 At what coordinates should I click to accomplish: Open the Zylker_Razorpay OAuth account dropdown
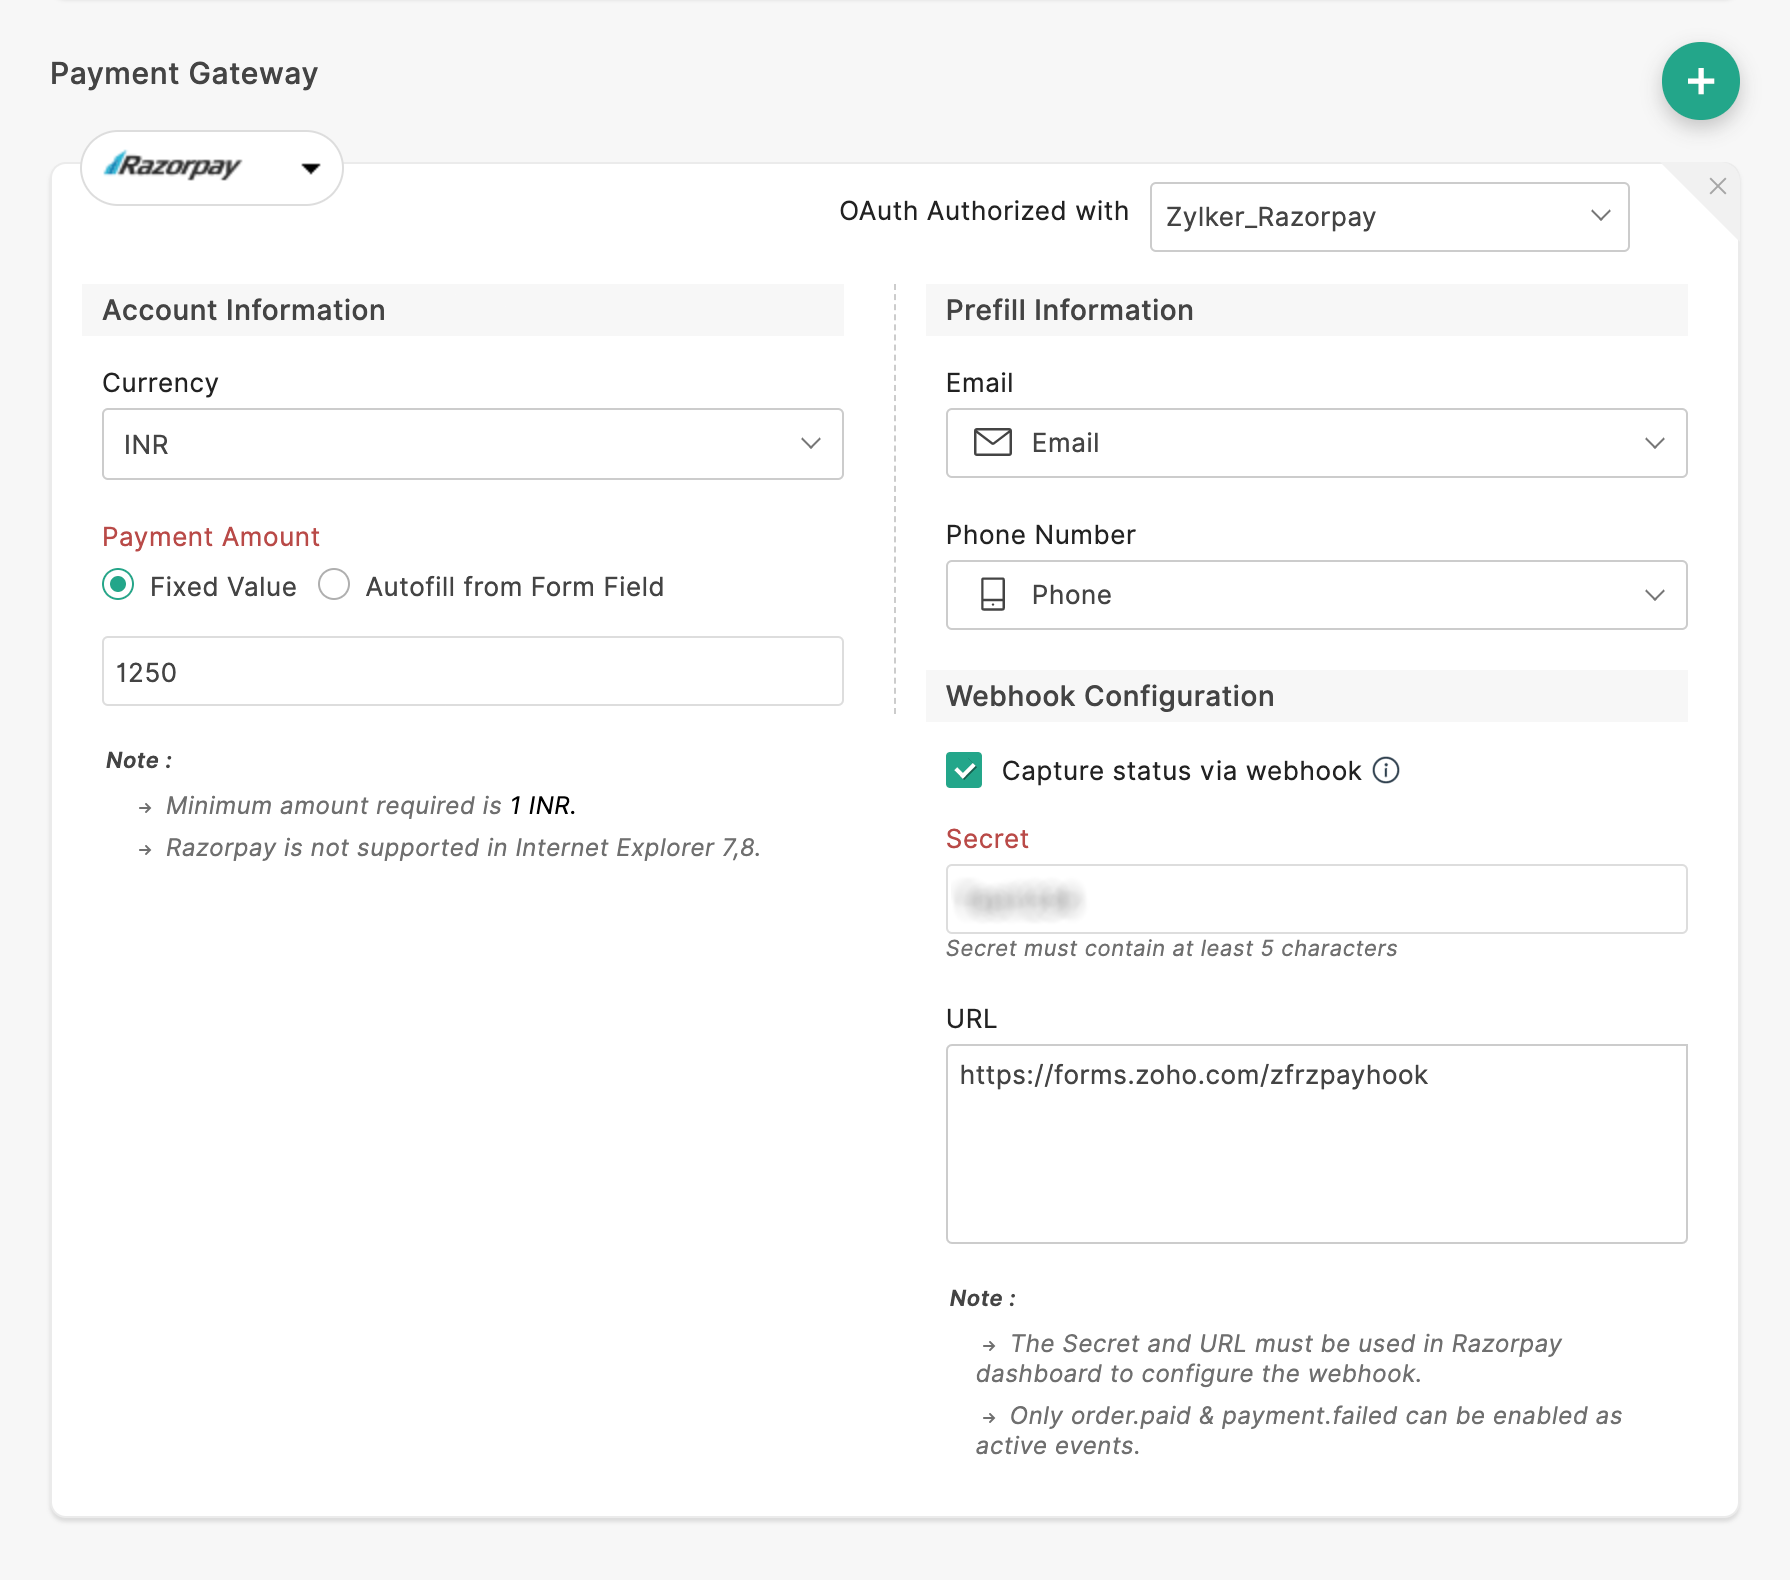pos(1389,216)
